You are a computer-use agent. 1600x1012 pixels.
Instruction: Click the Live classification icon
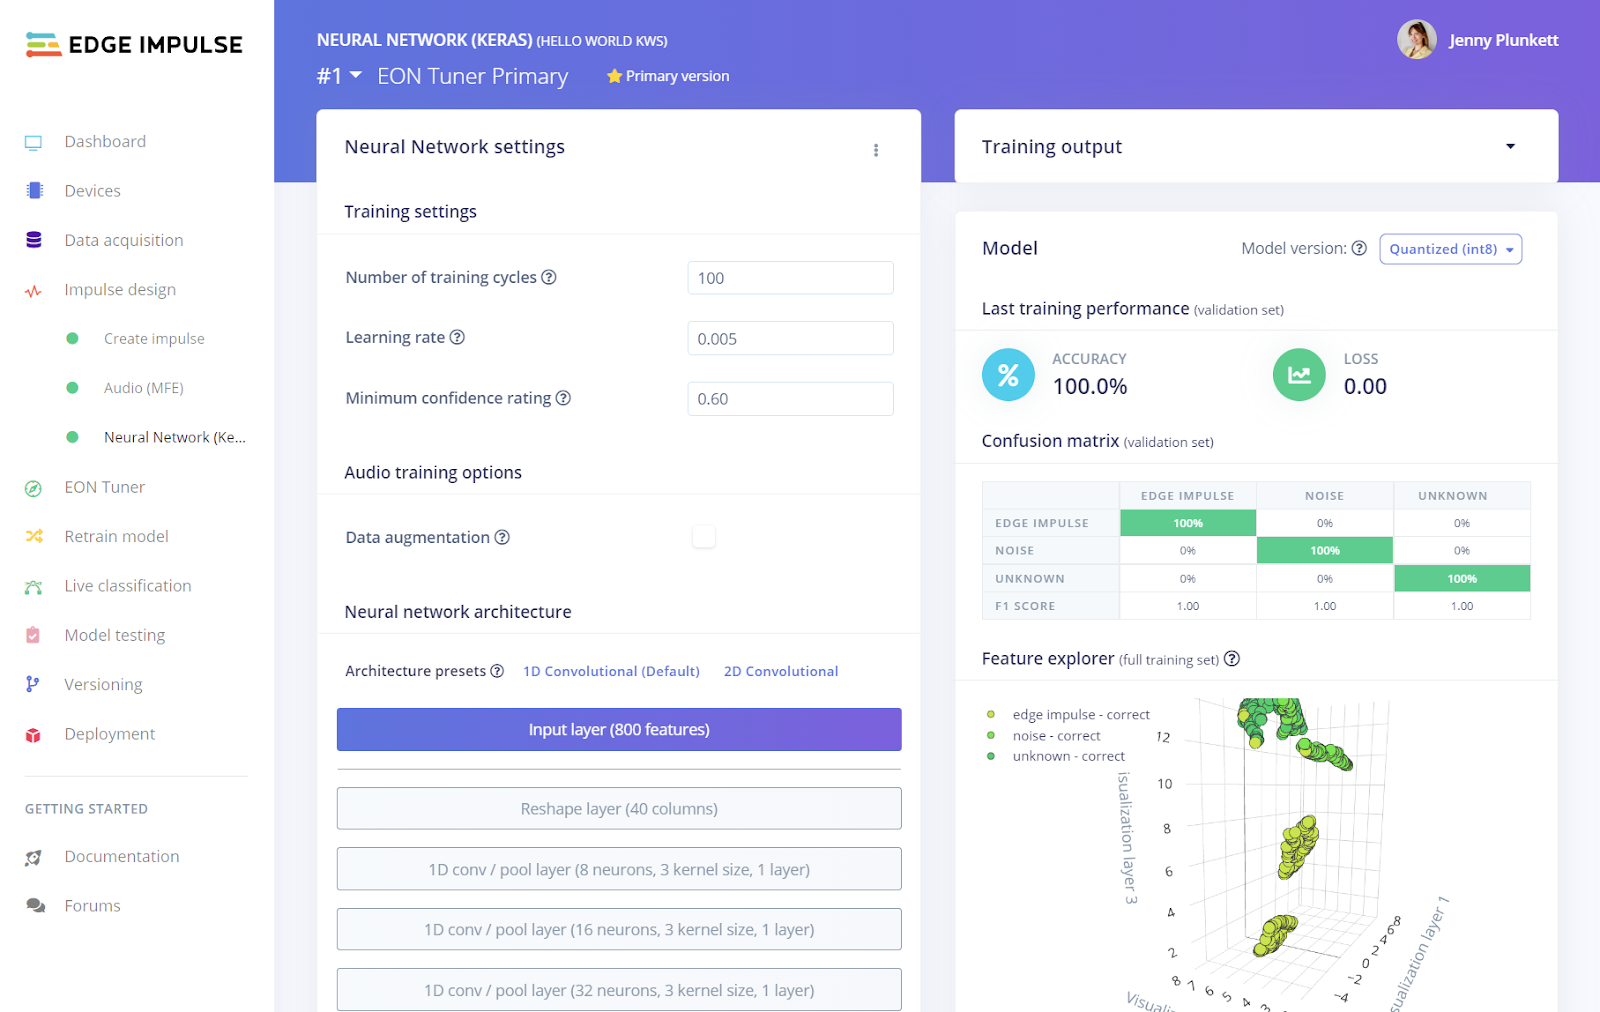(33, 587)
